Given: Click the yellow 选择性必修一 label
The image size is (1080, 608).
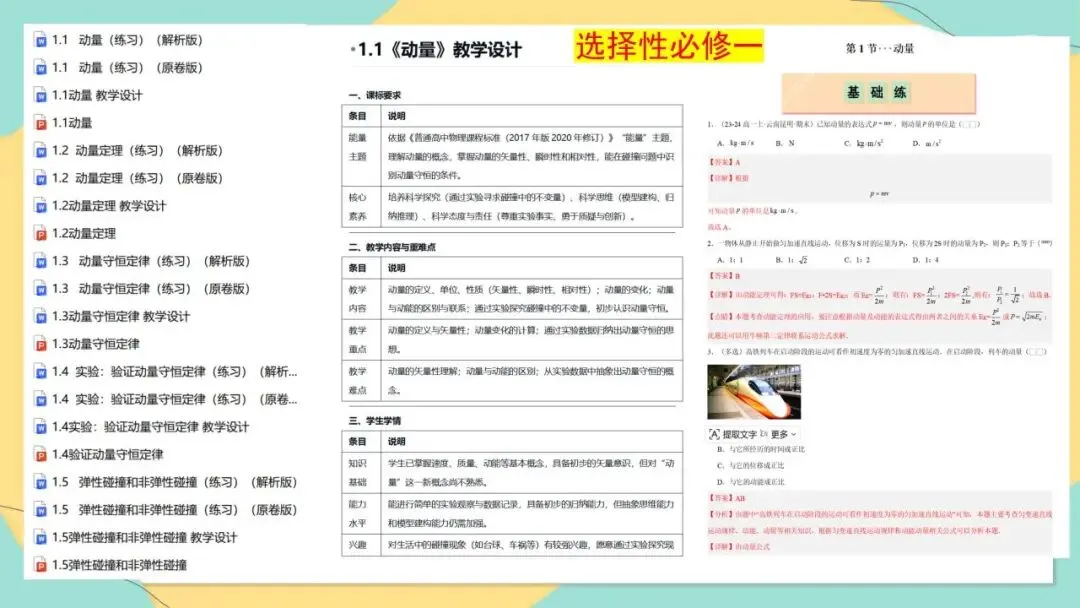Looking at the screenshot, I should point(669,46).
